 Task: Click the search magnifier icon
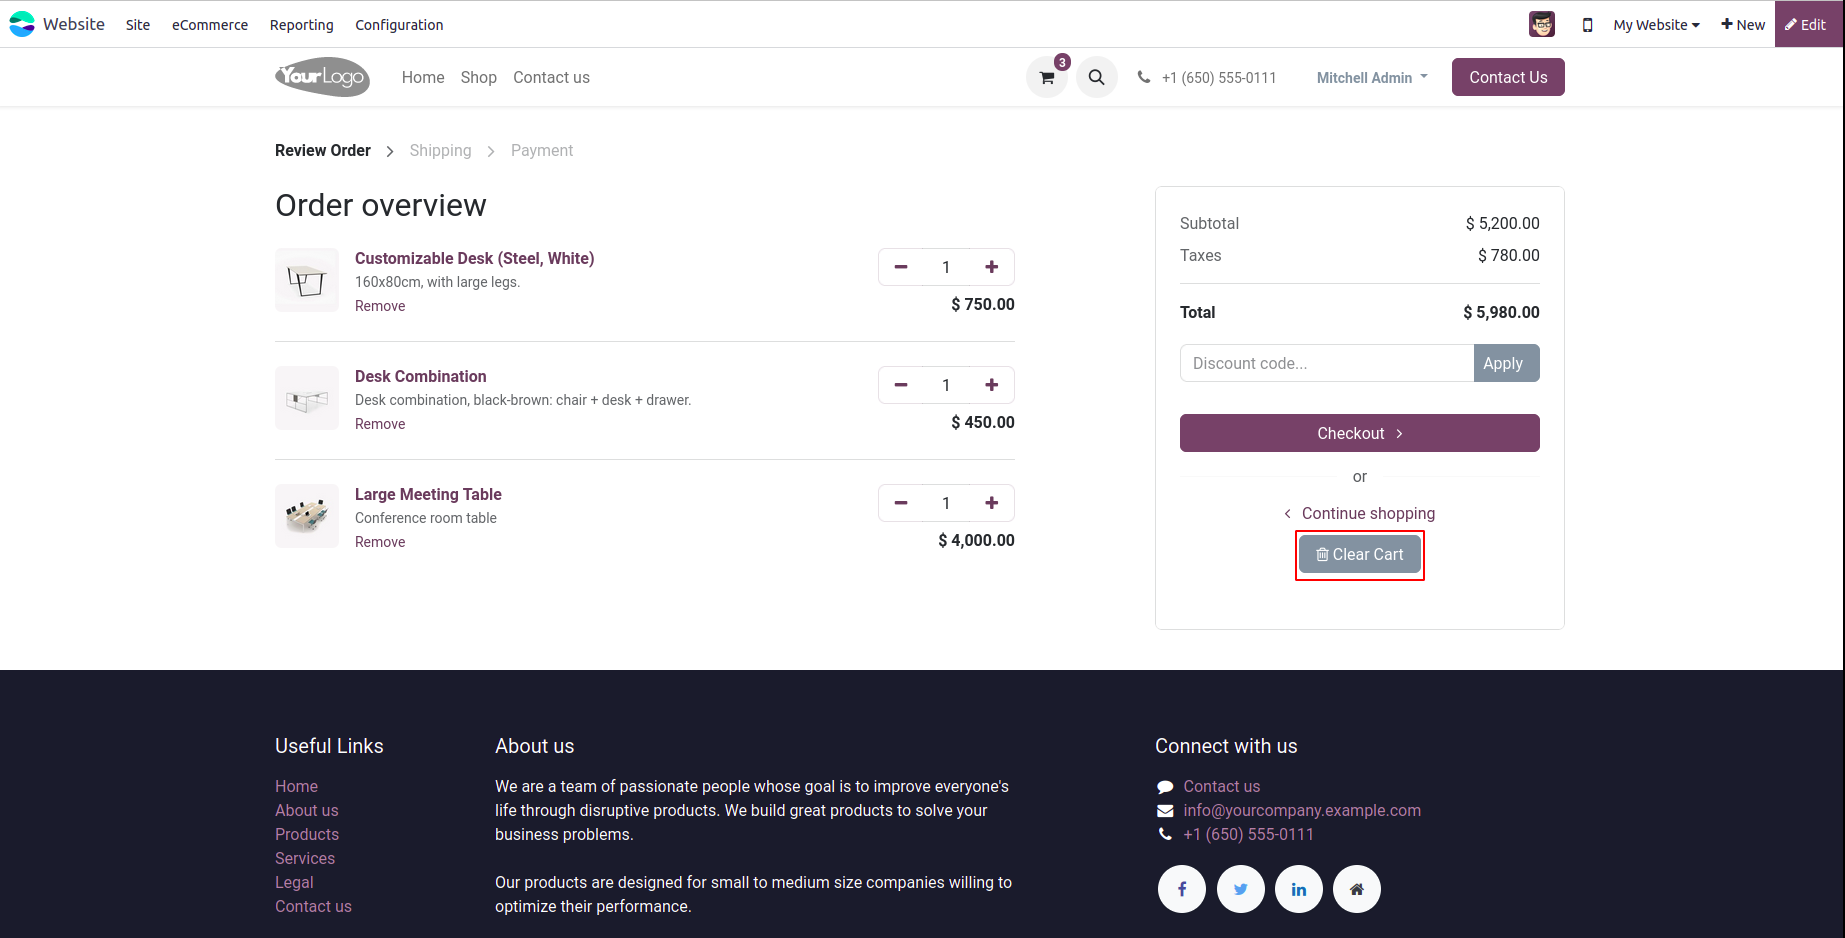1097,78
